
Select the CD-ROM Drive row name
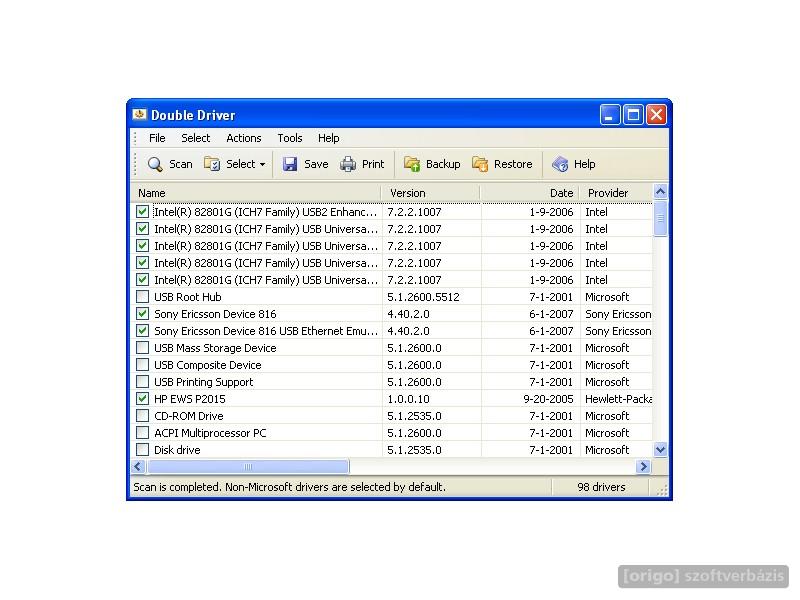point(189,416)
